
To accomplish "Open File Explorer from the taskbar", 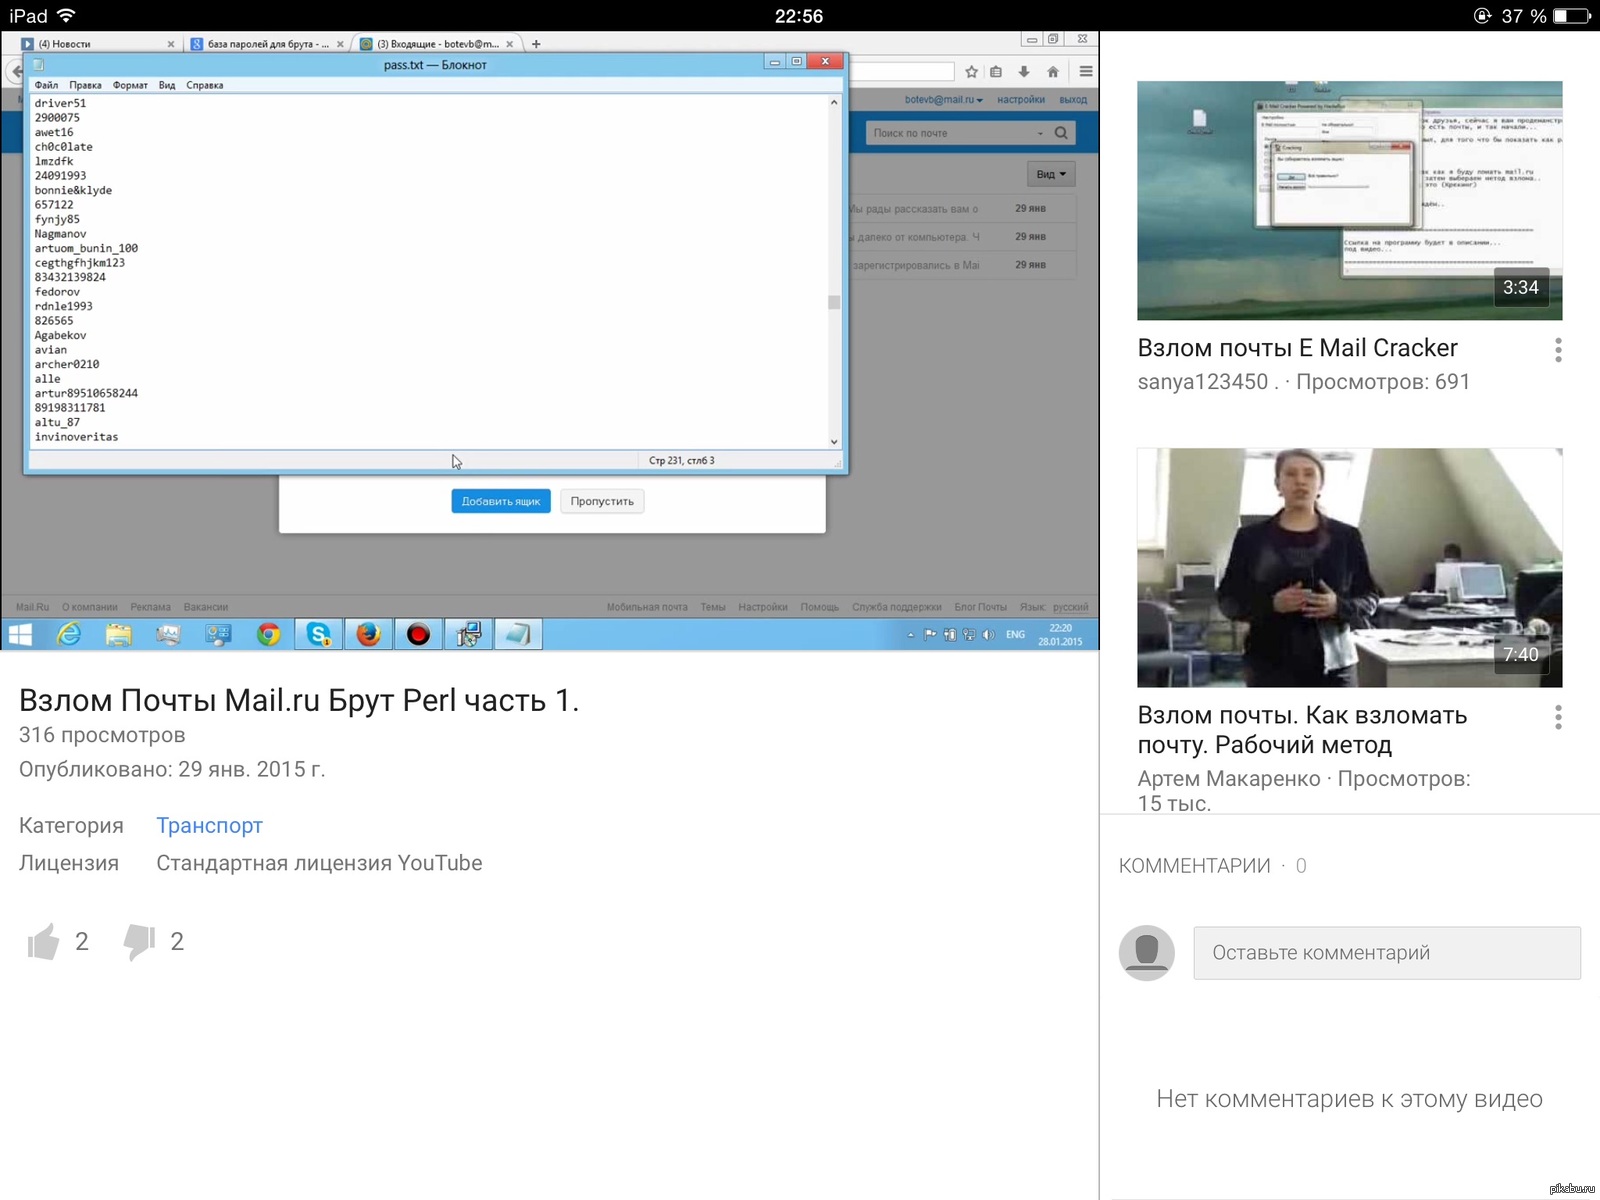I will point(119,634).
